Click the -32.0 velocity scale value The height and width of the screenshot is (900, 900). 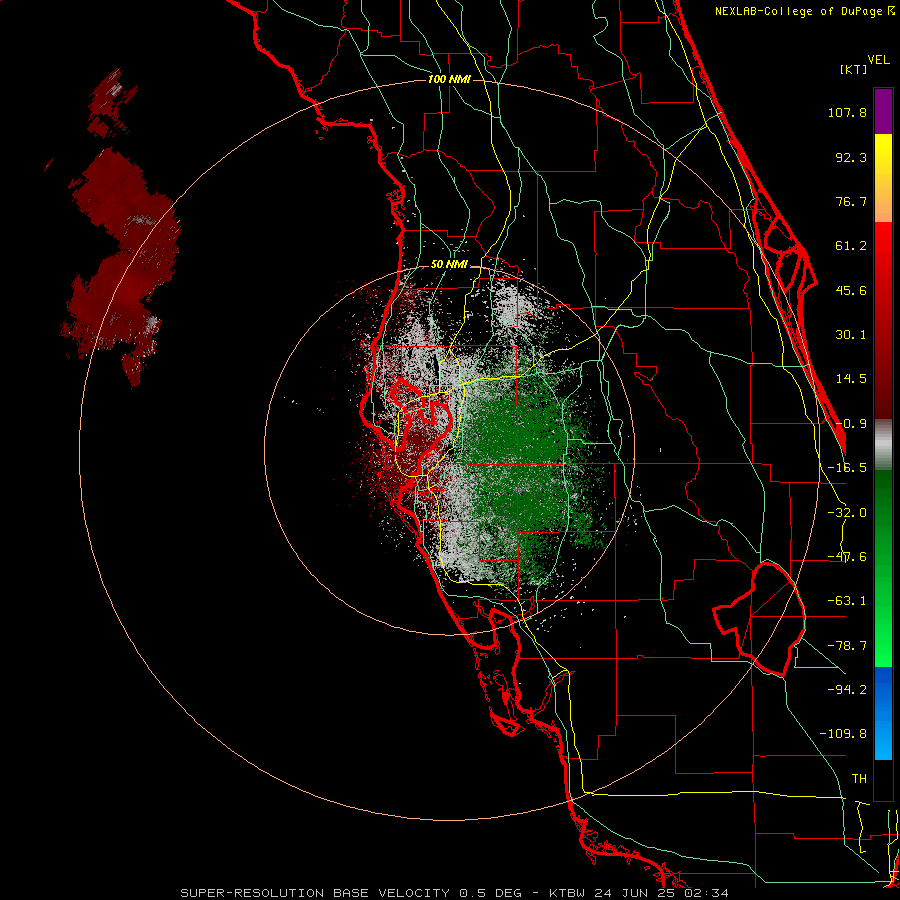click(847, 513)
